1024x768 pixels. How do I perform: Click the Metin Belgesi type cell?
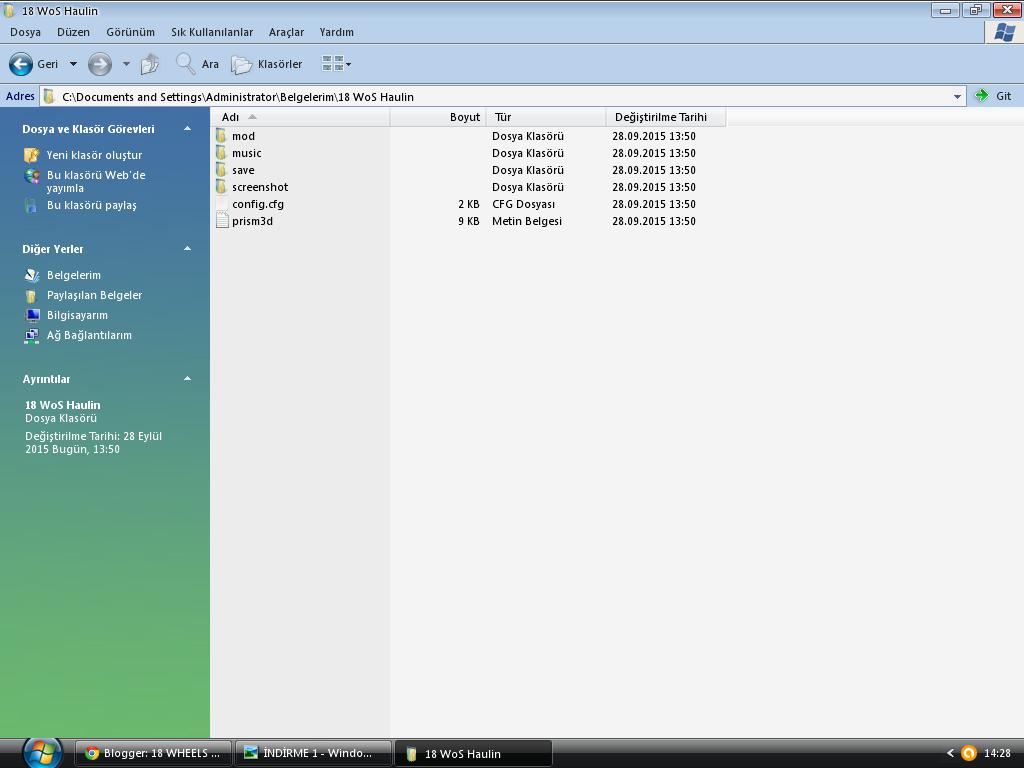[x=527, y=221]
